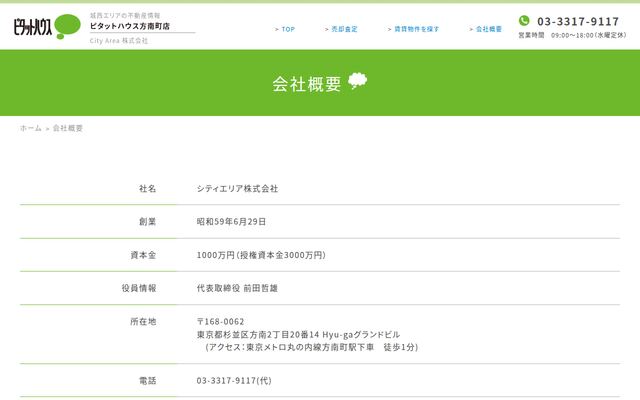Click the green phone icon
Screen dimensions: 640x400
pyautogui.click(x=524, y=20)
